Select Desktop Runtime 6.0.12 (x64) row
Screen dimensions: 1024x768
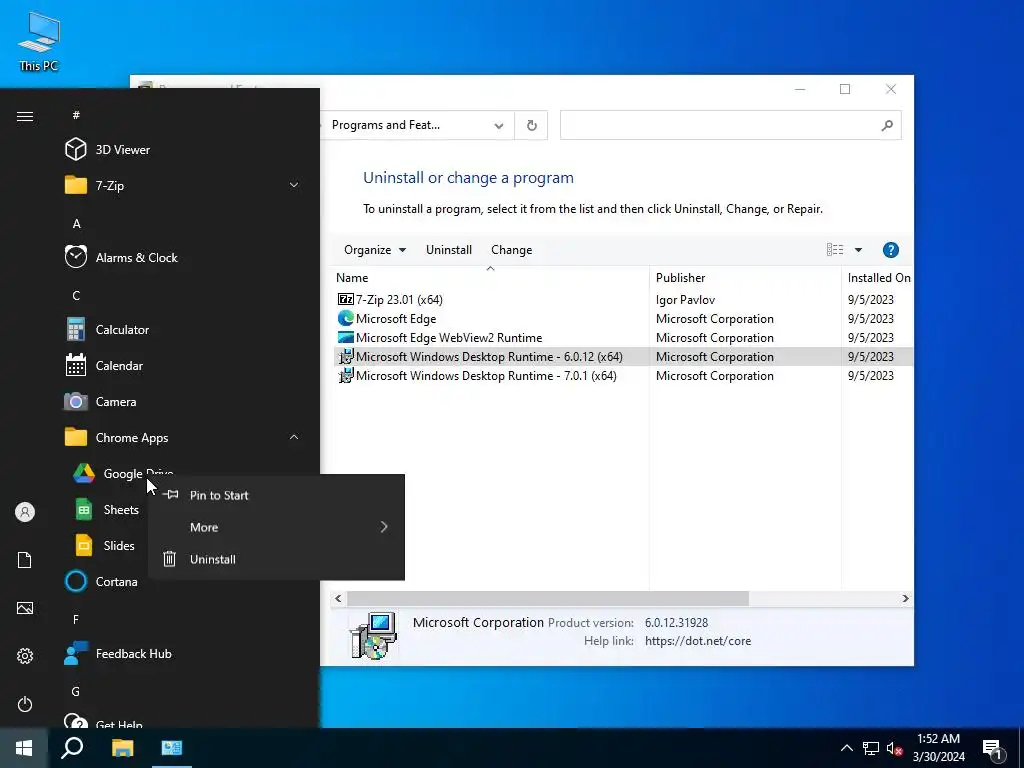coord(622,357)
